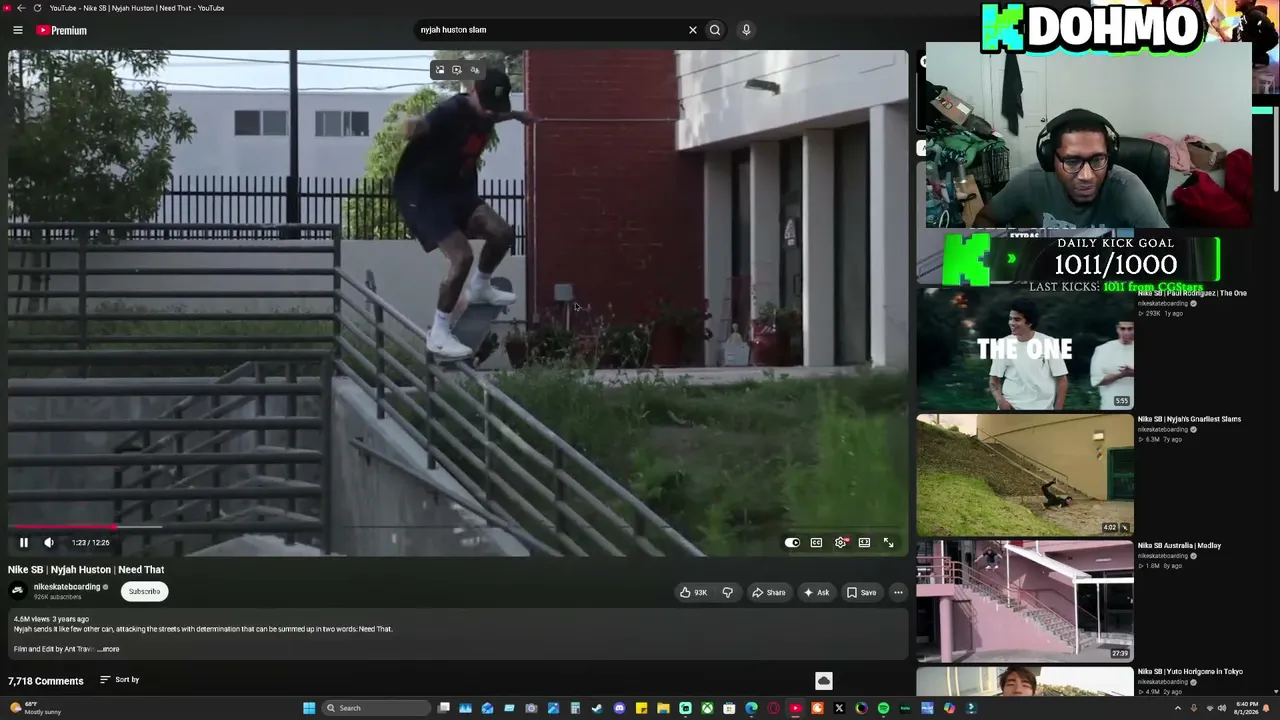Open 'Nike SB Australia | Medley' thumbnail

click(x=1025, y=601)
